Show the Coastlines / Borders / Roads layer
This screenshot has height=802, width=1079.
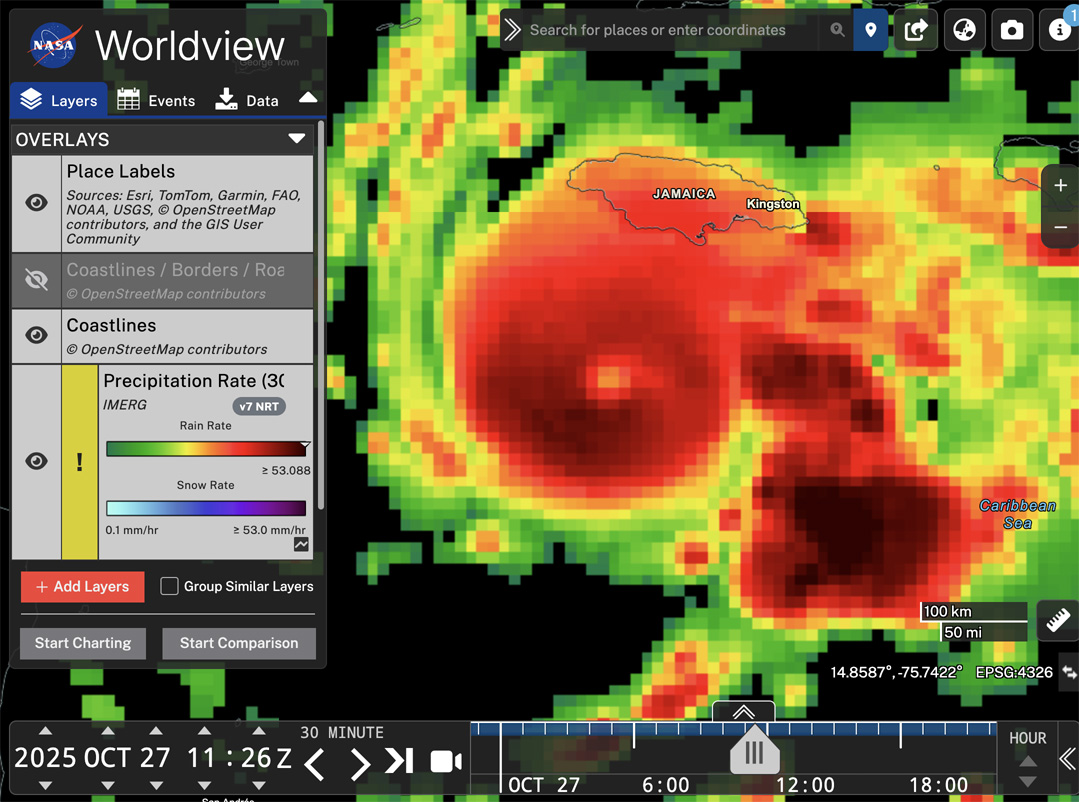click(x=36, y=280)
